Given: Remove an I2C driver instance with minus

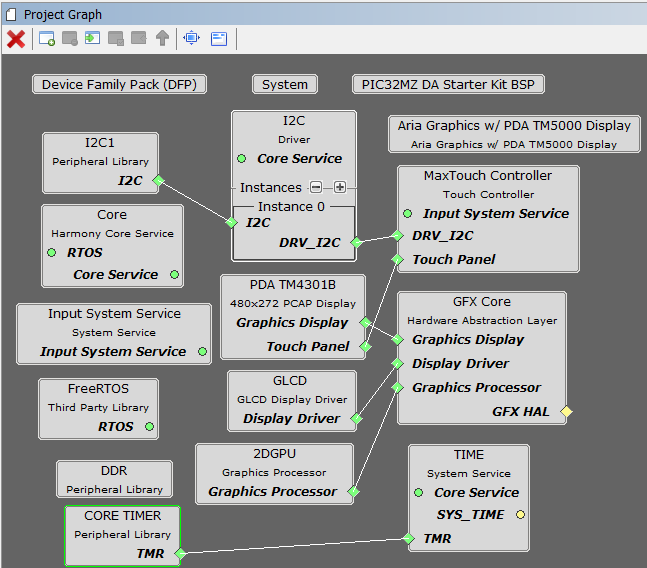Looking at the screenshot, I should 316,187.
